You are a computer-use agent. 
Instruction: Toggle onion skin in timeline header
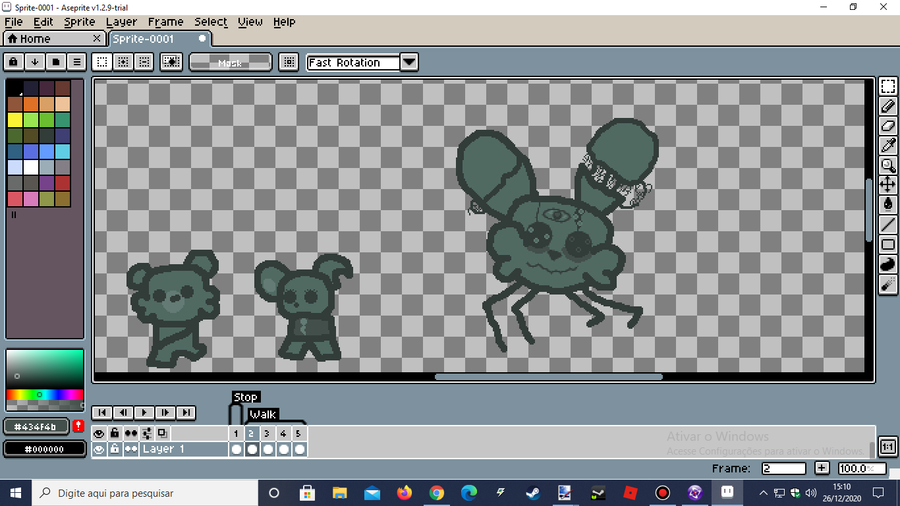tap(162, 433)
